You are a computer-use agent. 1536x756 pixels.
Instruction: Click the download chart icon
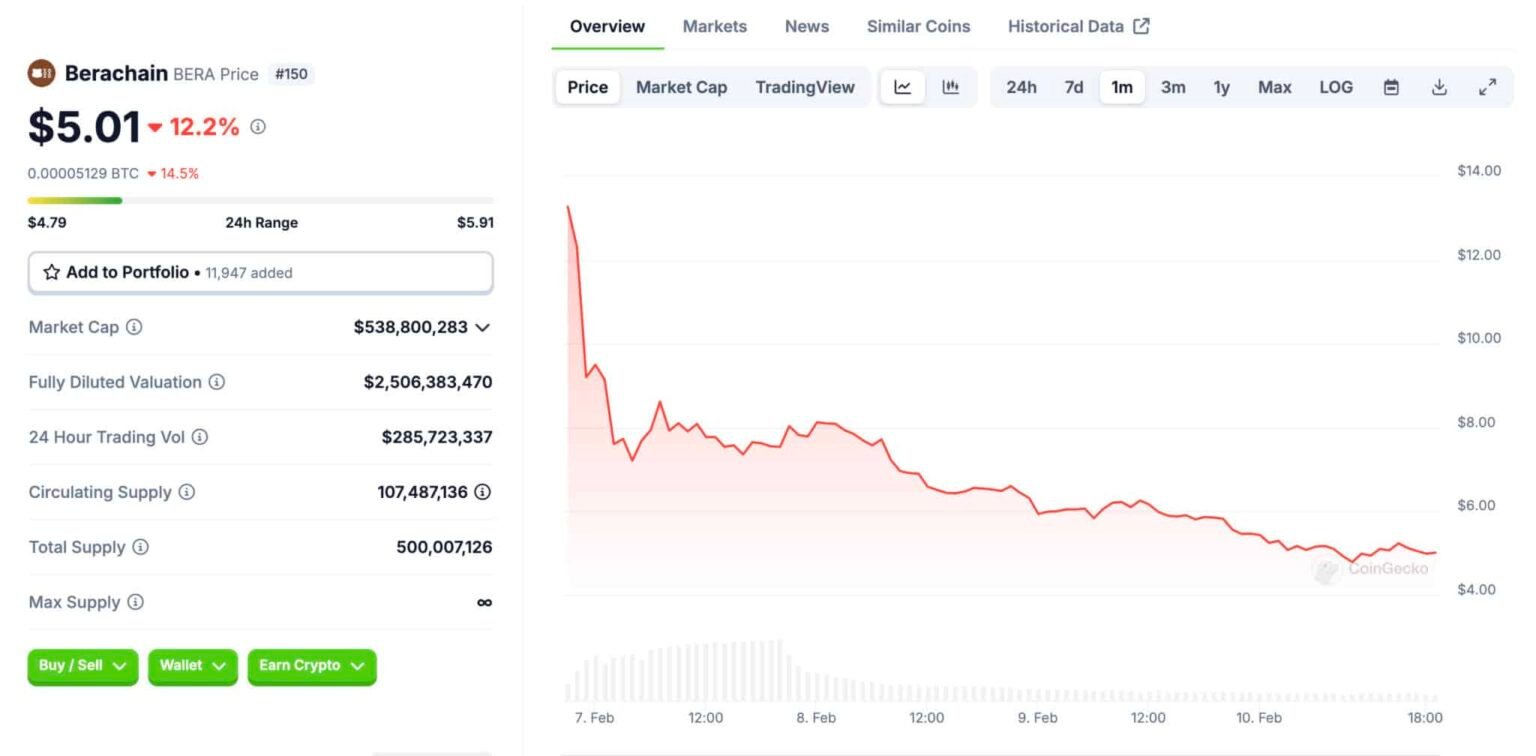coord(1439,87)
